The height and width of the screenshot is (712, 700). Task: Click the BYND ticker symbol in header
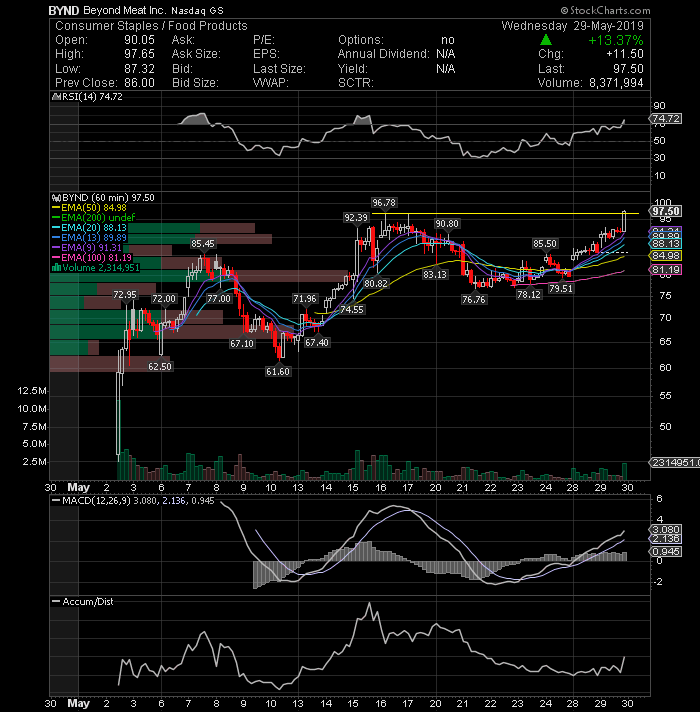(64, 10)
